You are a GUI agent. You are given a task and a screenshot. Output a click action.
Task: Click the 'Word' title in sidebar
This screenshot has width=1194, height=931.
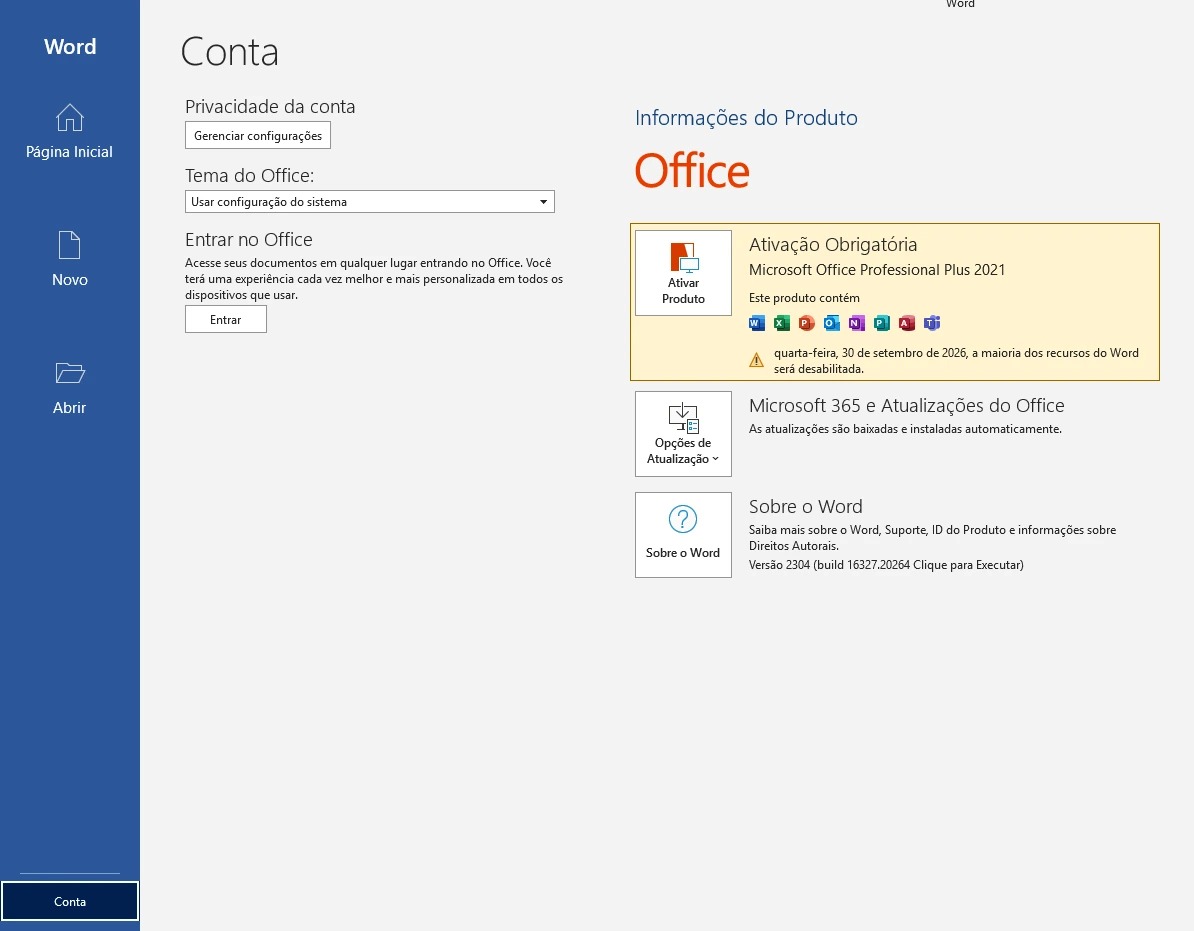(70, 46)
